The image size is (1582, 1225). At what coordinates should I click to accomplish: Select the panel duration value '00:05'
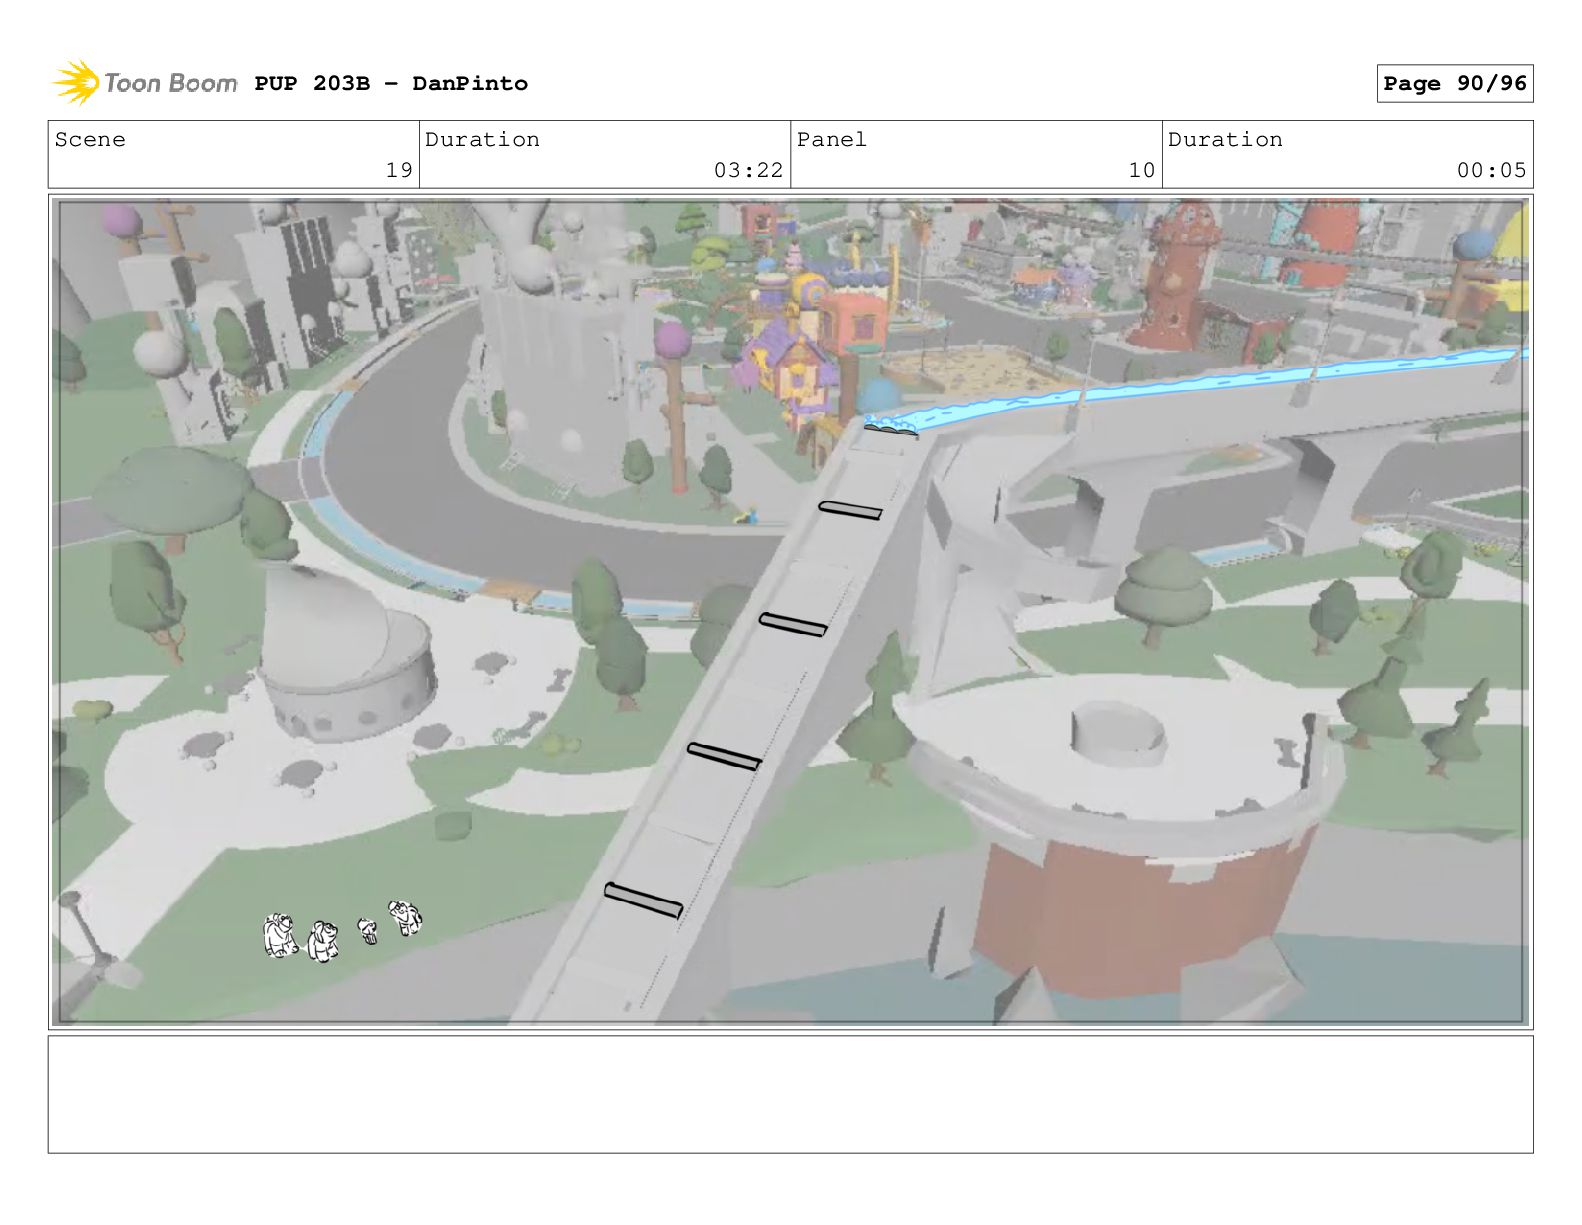click(1491, 170)
